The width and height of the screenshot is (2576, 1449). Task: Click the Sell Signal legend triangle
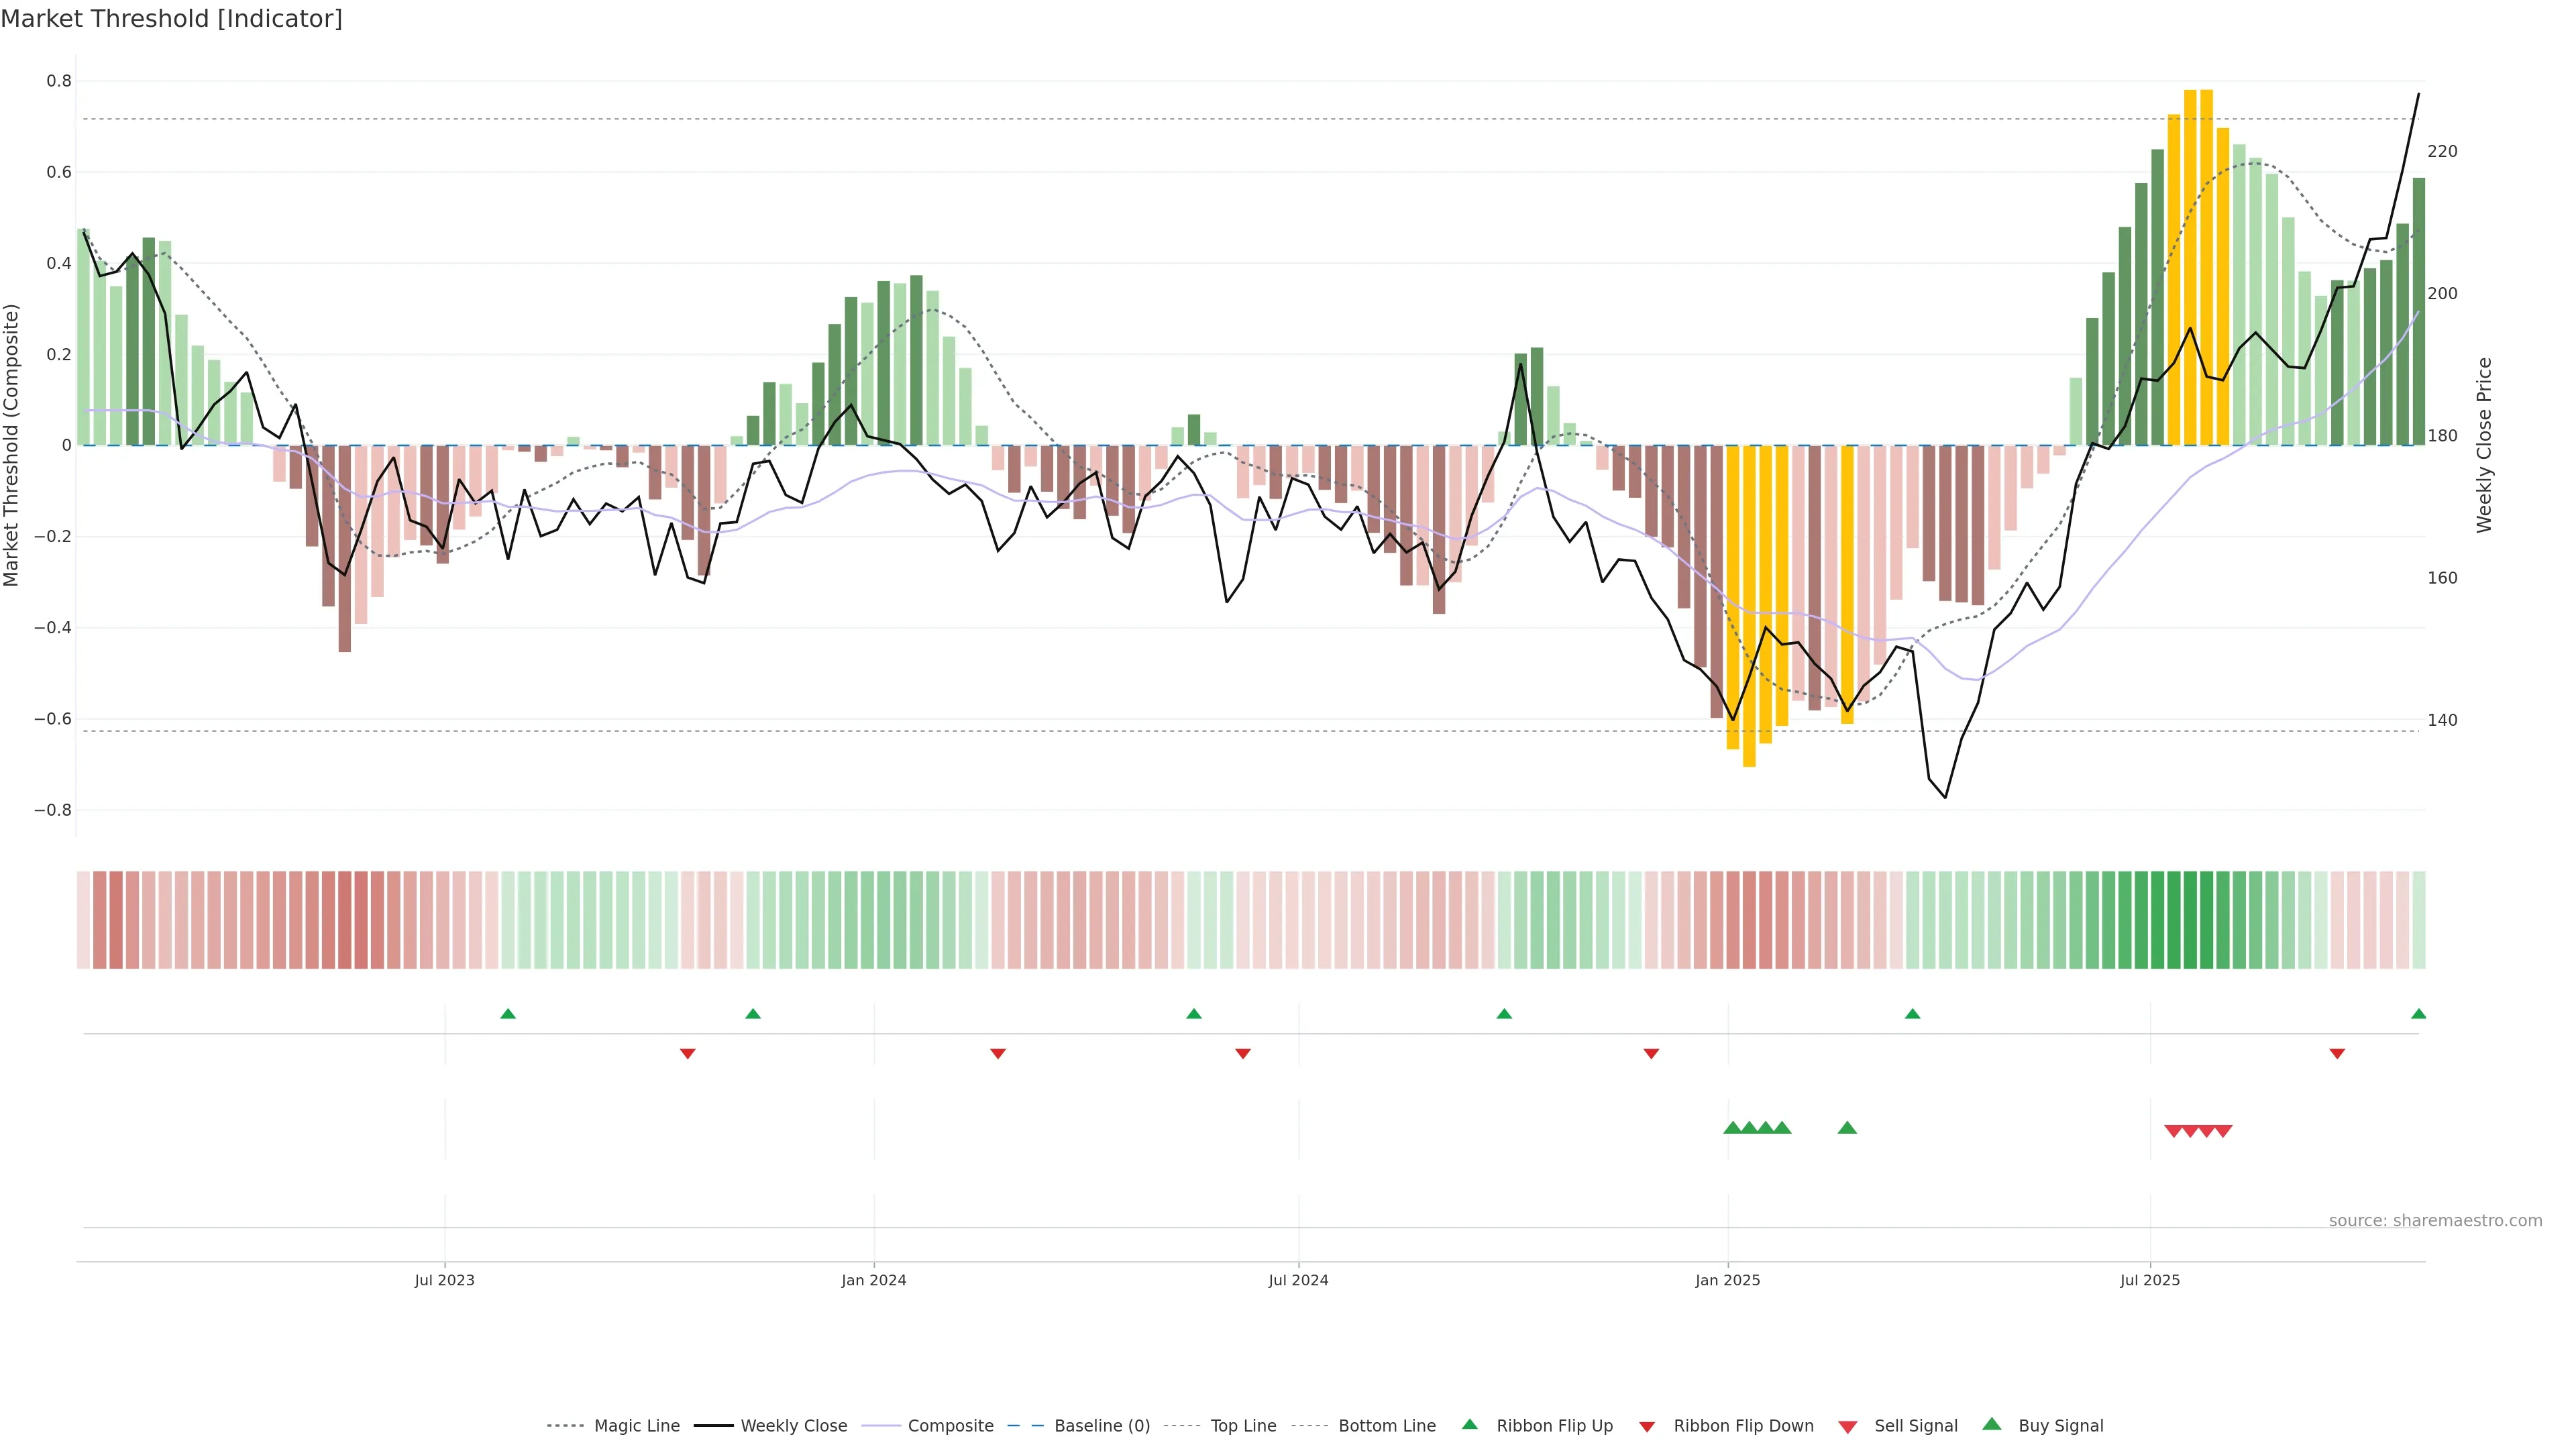[x=1848, y=1427]
